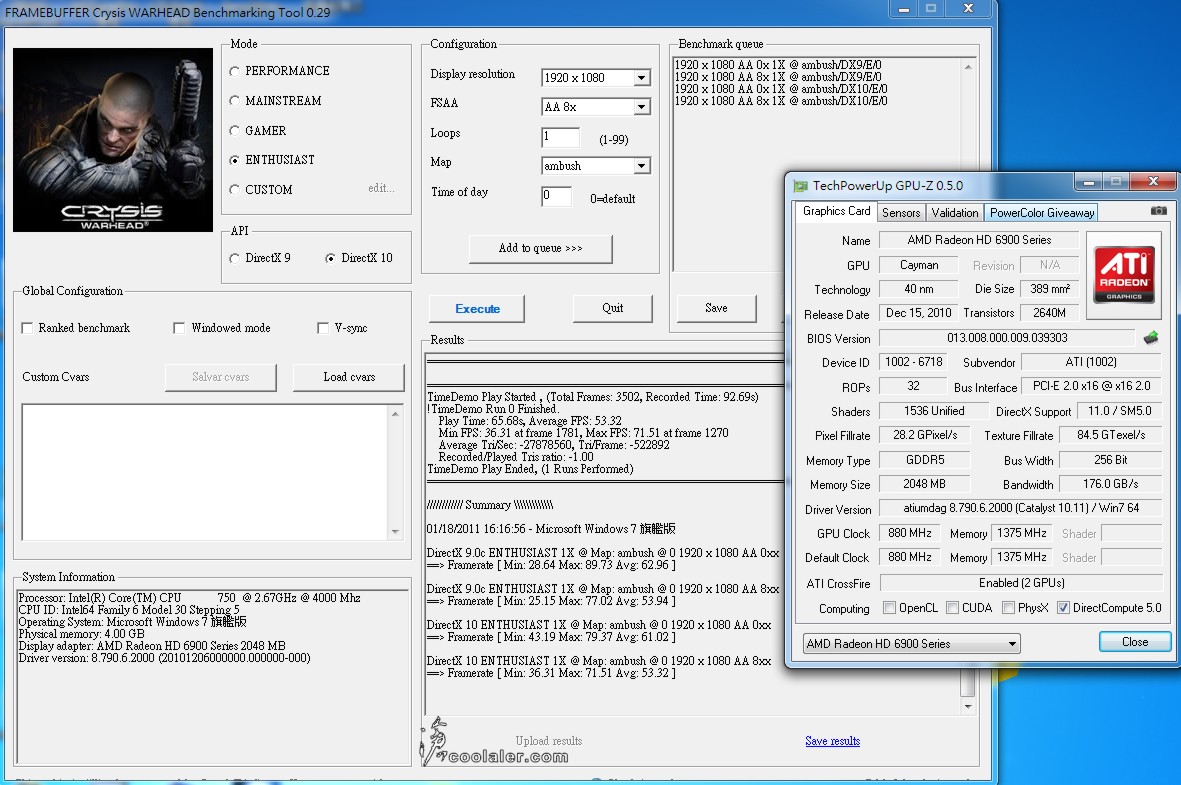Enable Ranked benchmark checkbox
The width and height of the screenshot is (1181, 785).
(27, 328)
